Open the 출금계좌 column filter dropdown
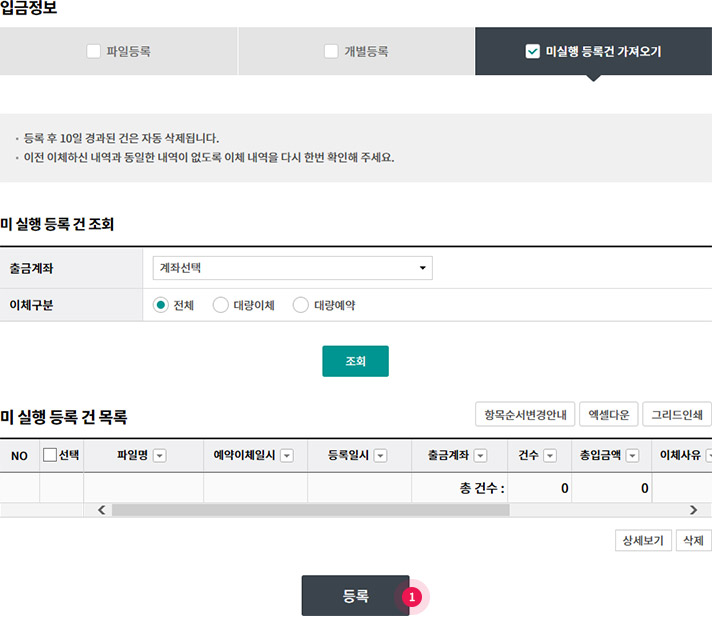The width and height of the screenshot is (712, 617). pos(480,455)
